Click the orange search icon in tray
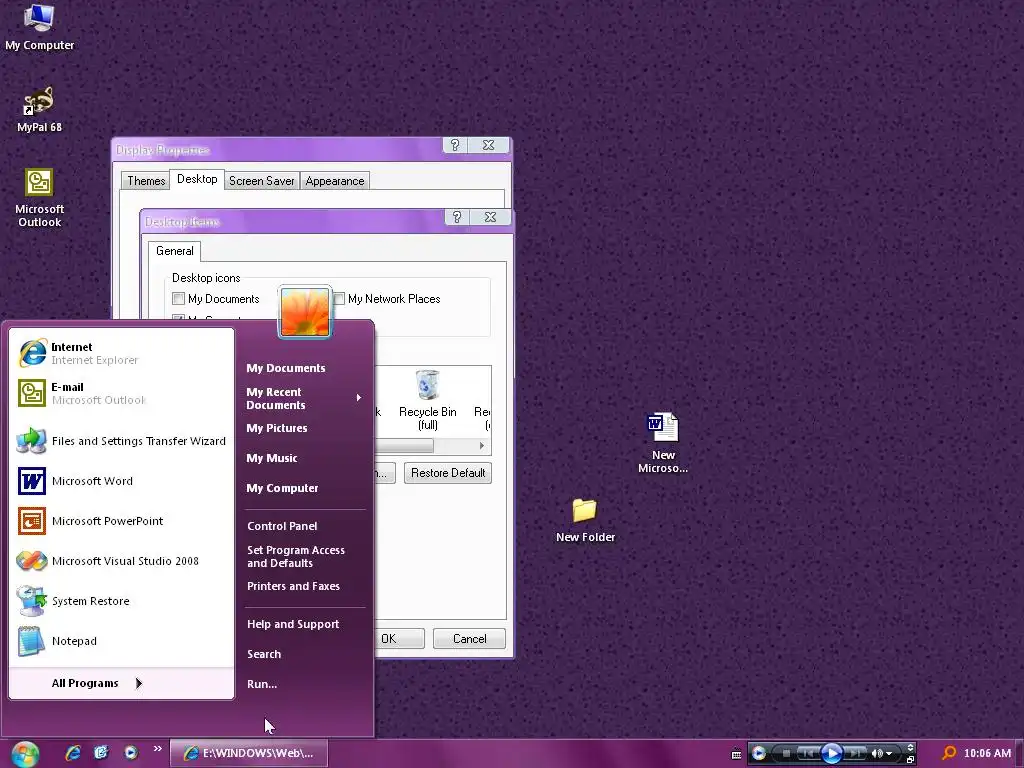 [950, 754]
